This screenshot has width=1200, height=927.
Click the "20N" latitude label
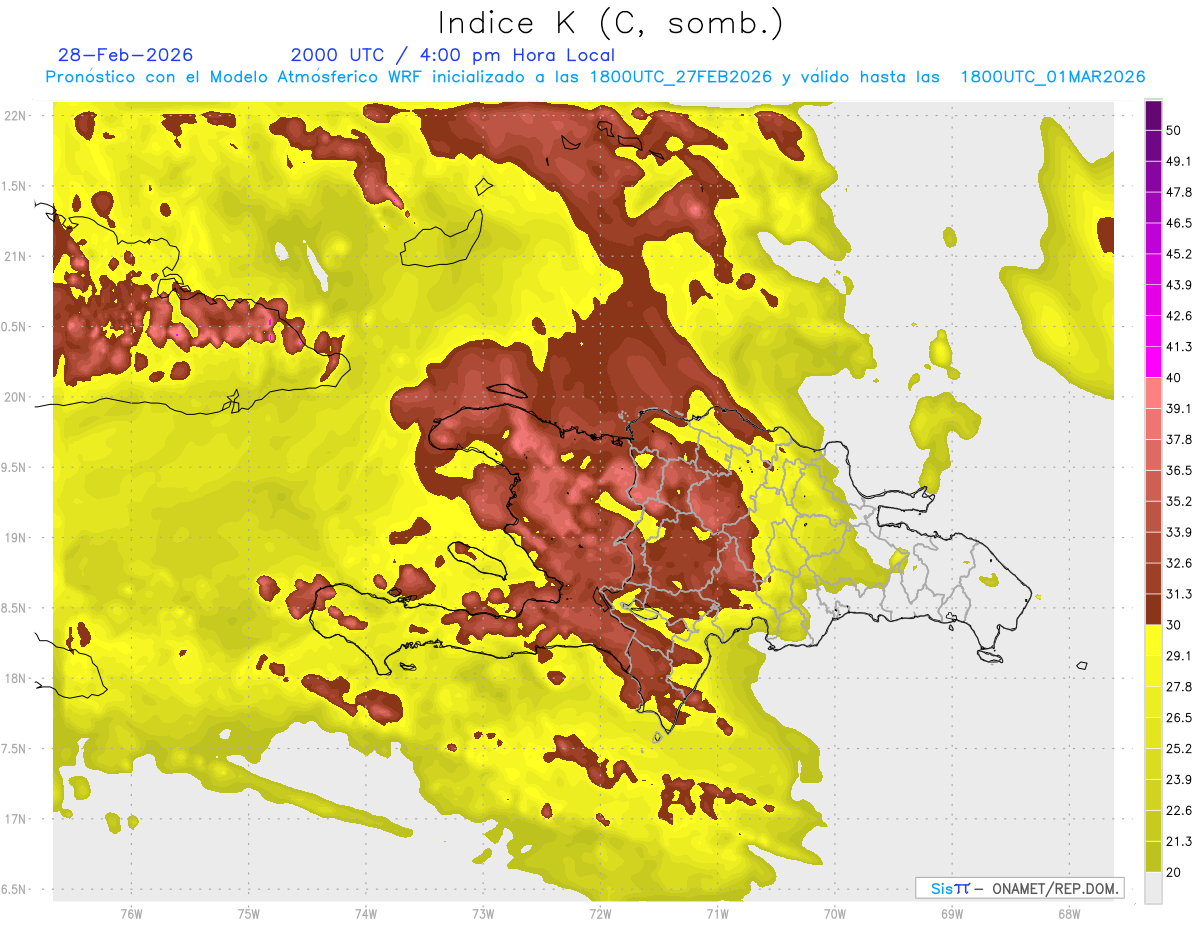coord(17,397)
